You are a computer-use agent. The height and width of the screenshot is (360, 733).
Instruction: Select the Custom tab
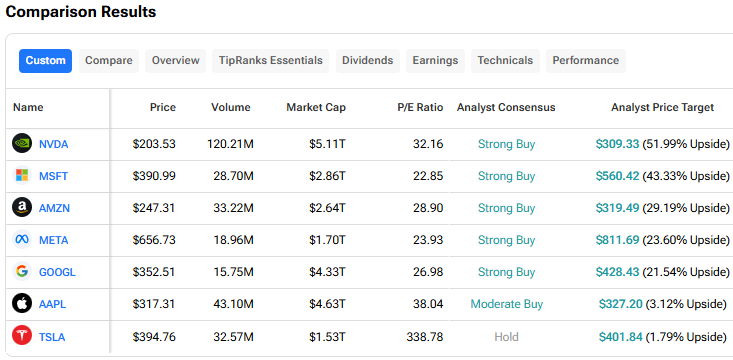45,61
